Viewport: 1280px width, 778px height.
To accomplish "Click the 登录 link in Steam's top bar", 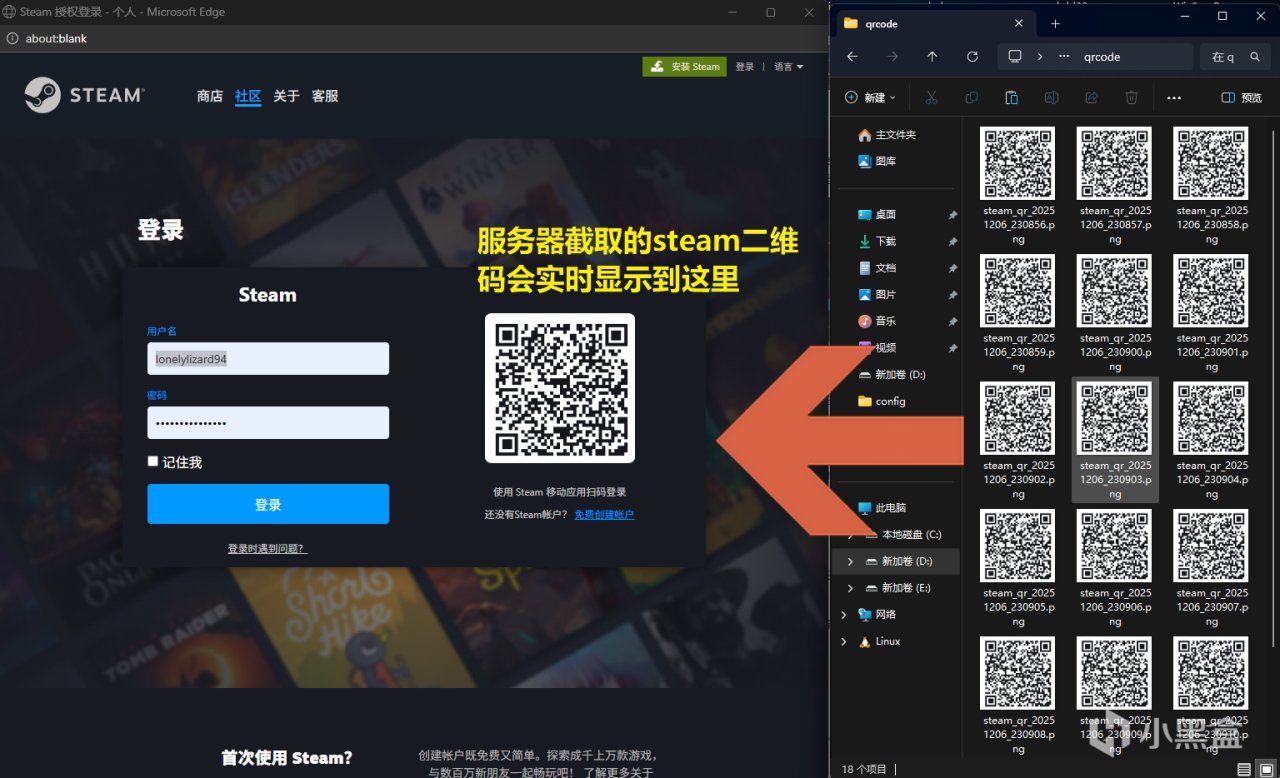I will [x=745, y=67].
